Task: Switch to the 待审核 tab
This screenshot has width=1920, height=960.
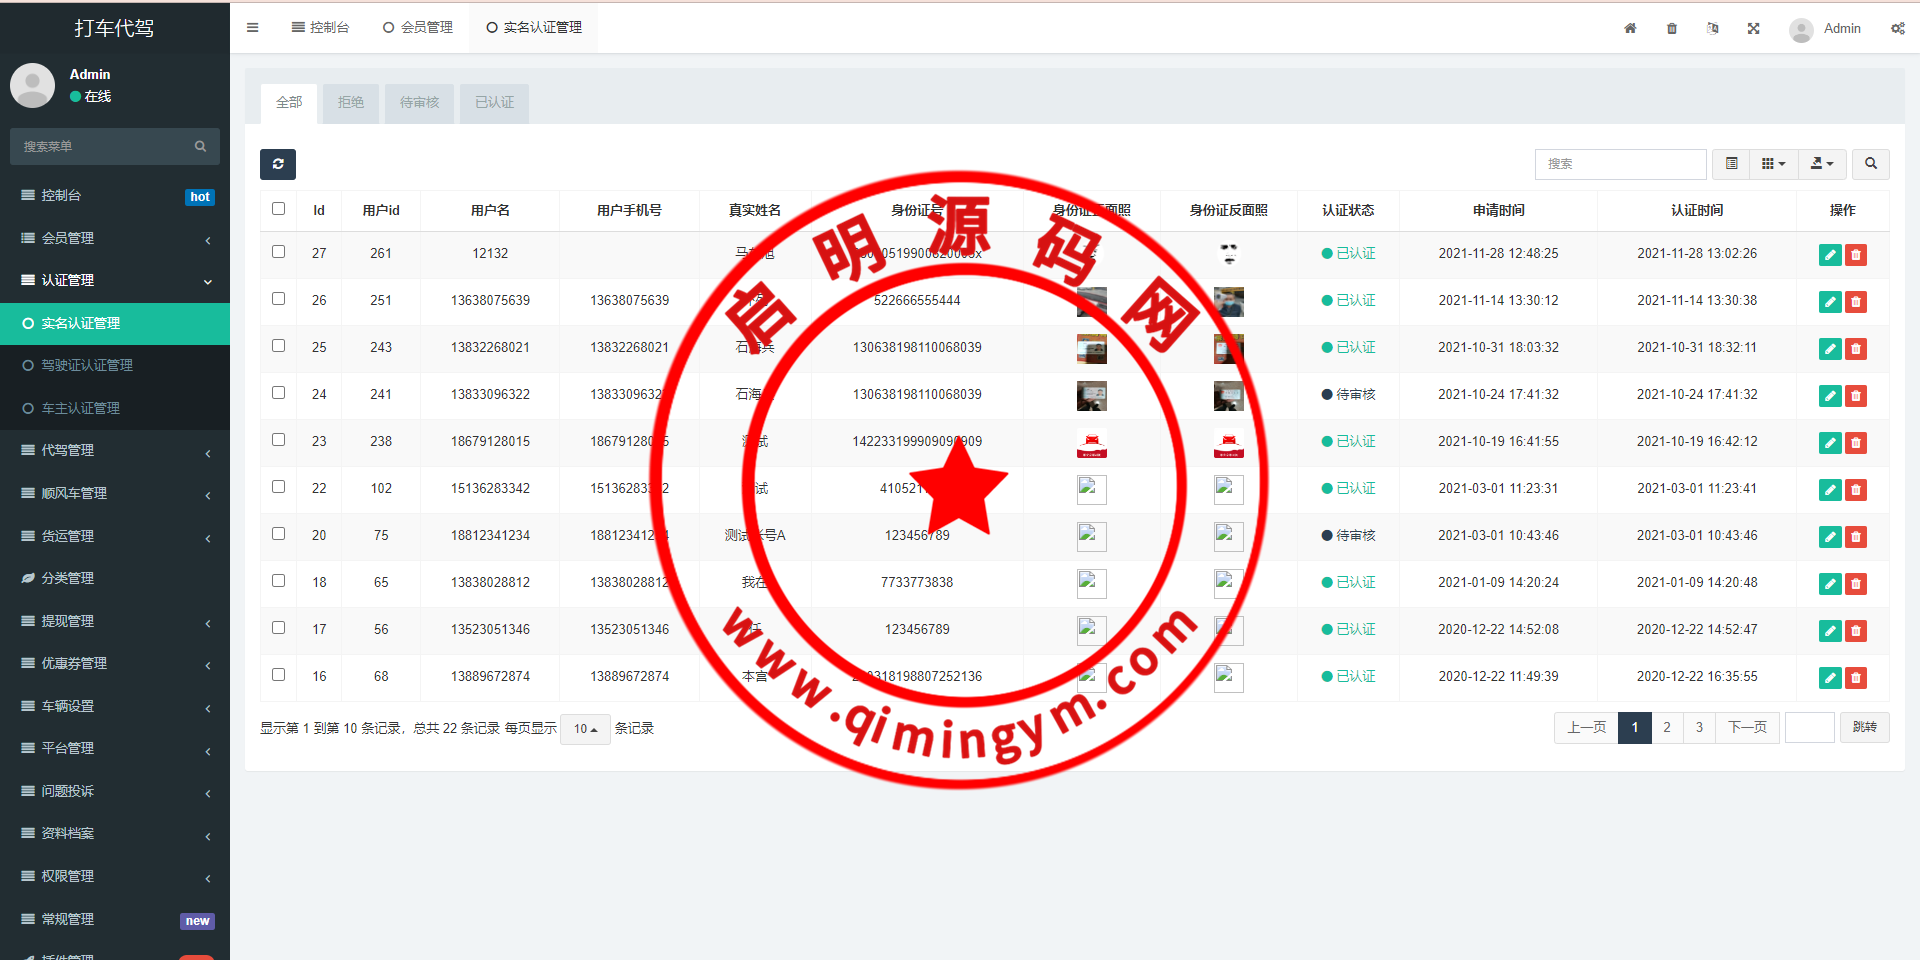Action: (419, 103)
